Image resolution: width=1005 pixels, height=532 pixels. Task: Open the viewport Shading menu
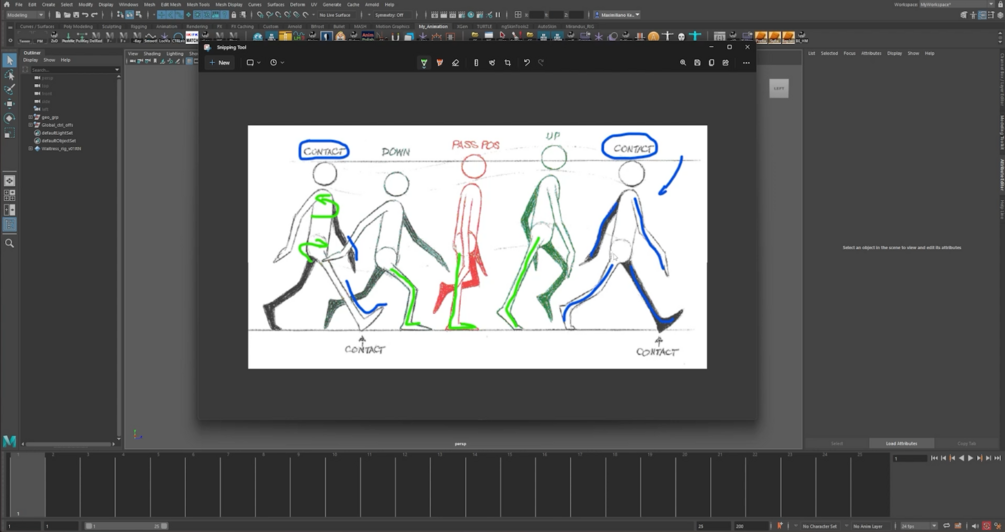(x=152, y=54)
